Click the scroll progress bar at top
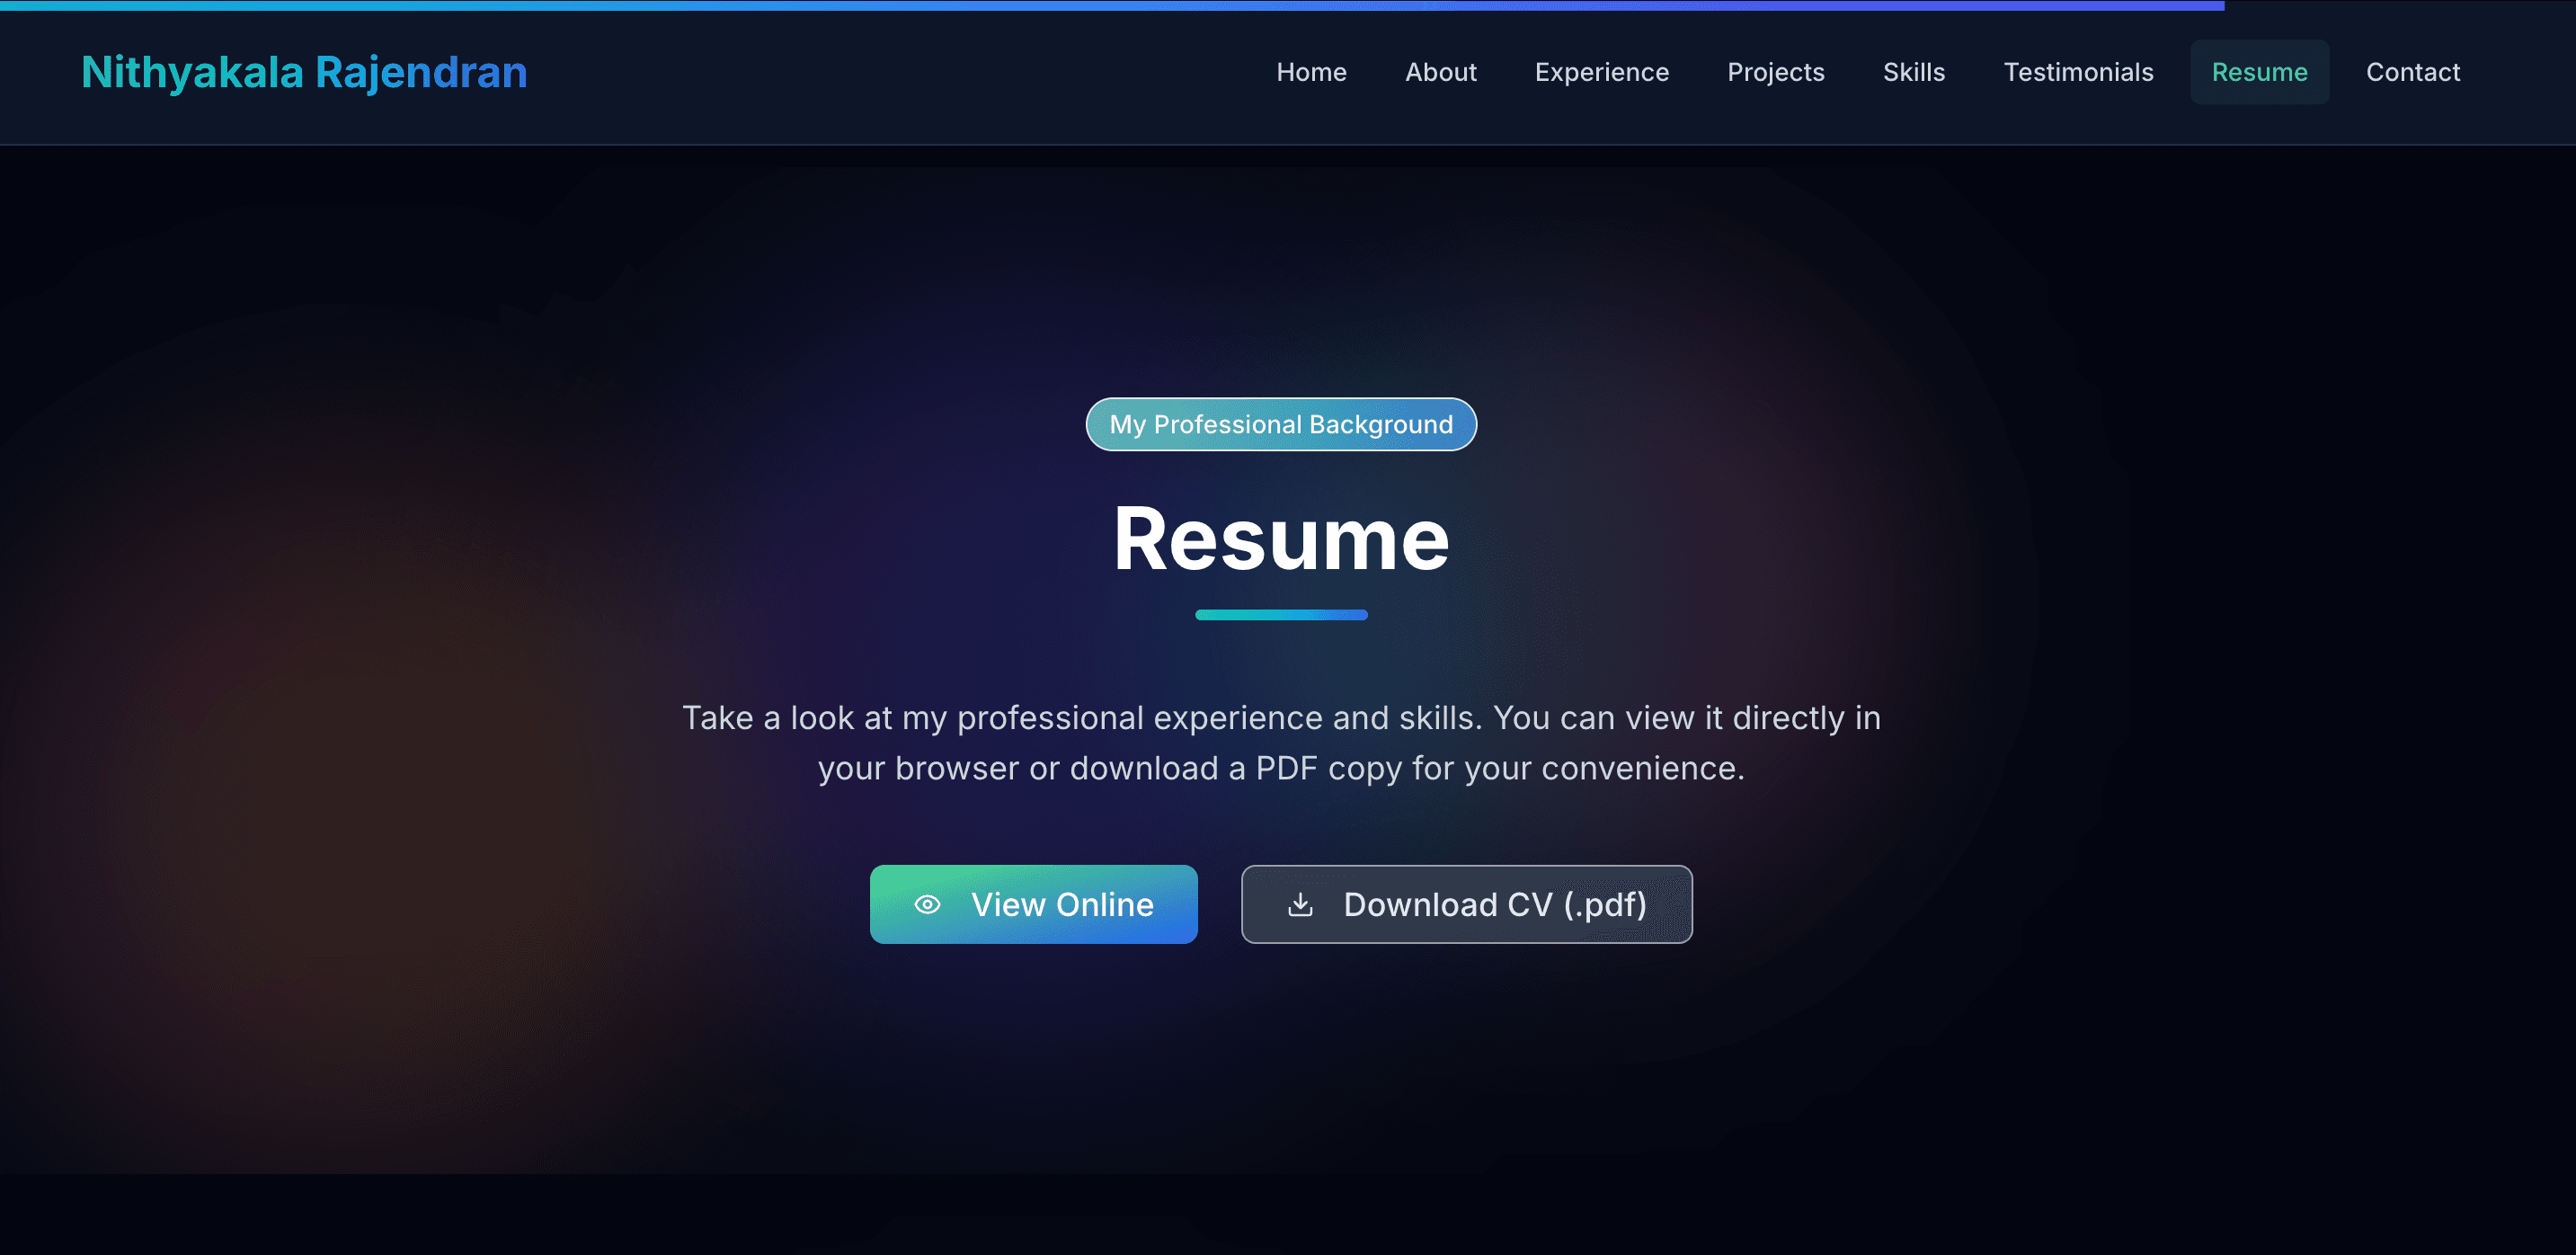The image size is (2576, 1255). [x=1110, y=5]
